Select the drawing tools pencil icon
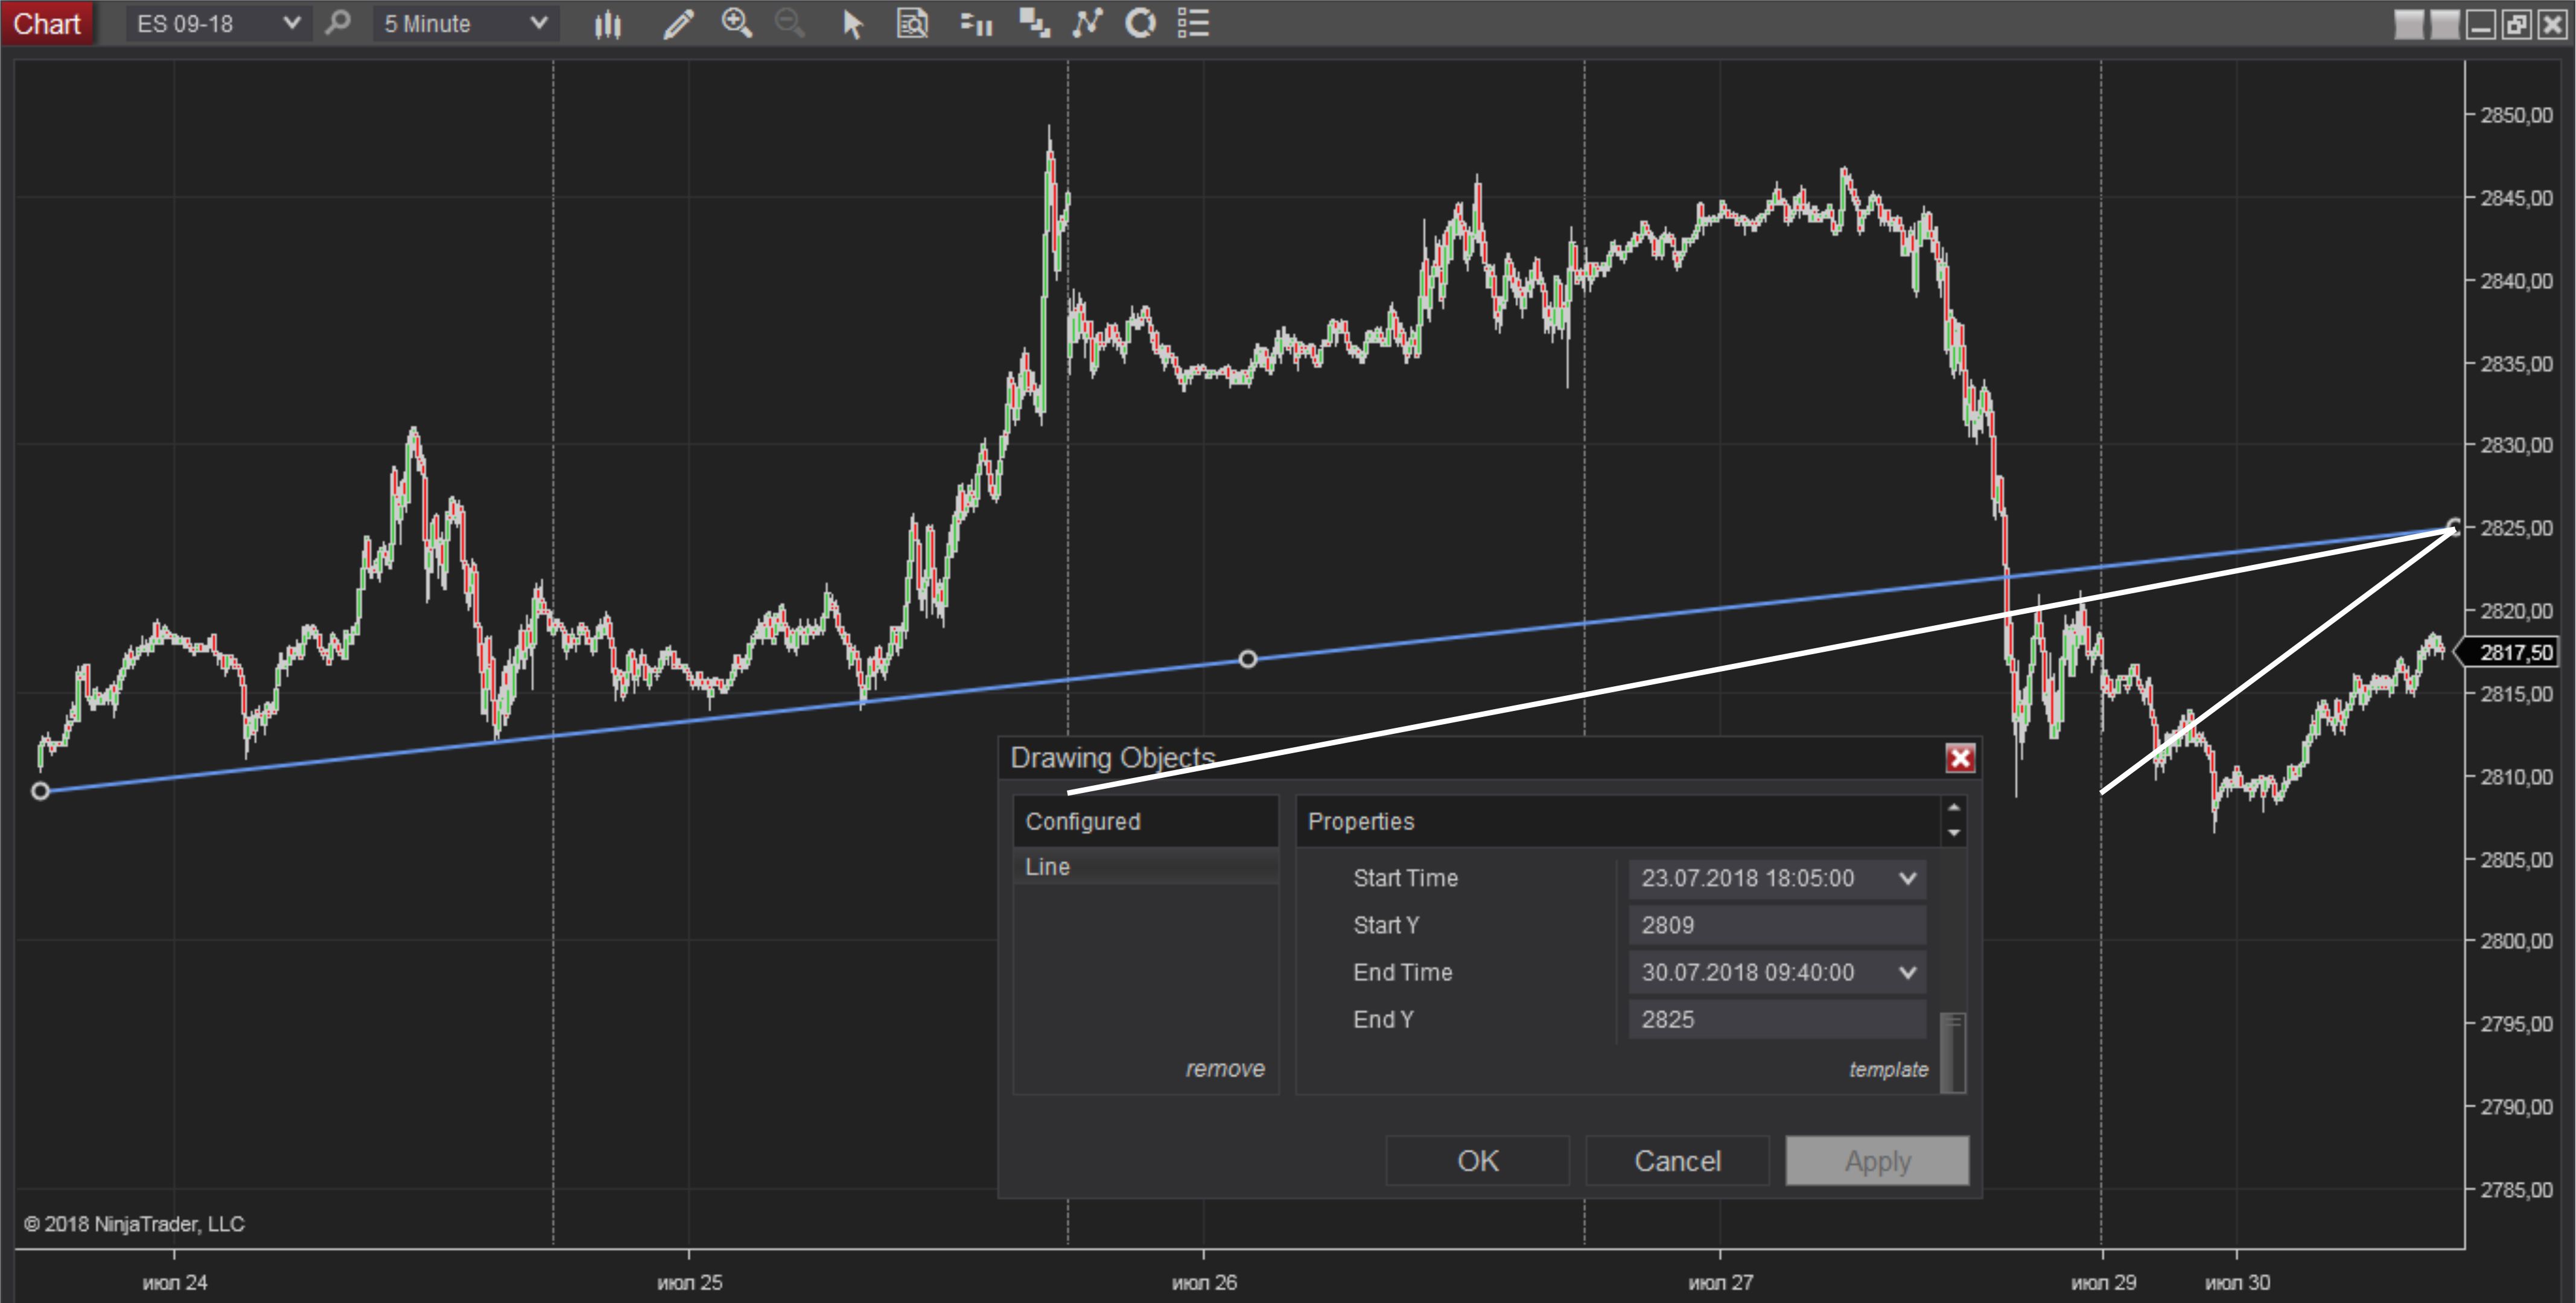This screenshot has width=2576, height=1303. 678,23
